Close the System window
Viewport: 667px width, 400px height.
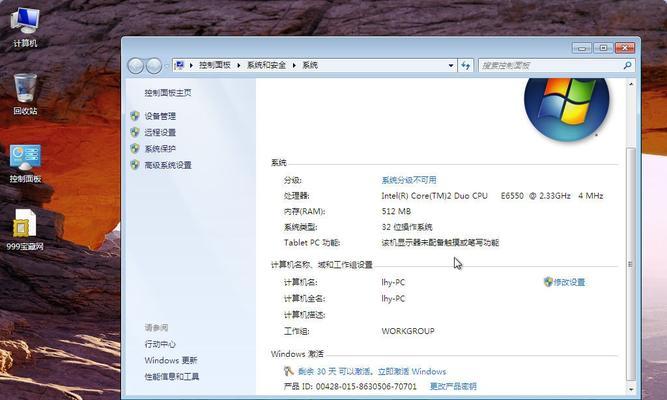625,48
